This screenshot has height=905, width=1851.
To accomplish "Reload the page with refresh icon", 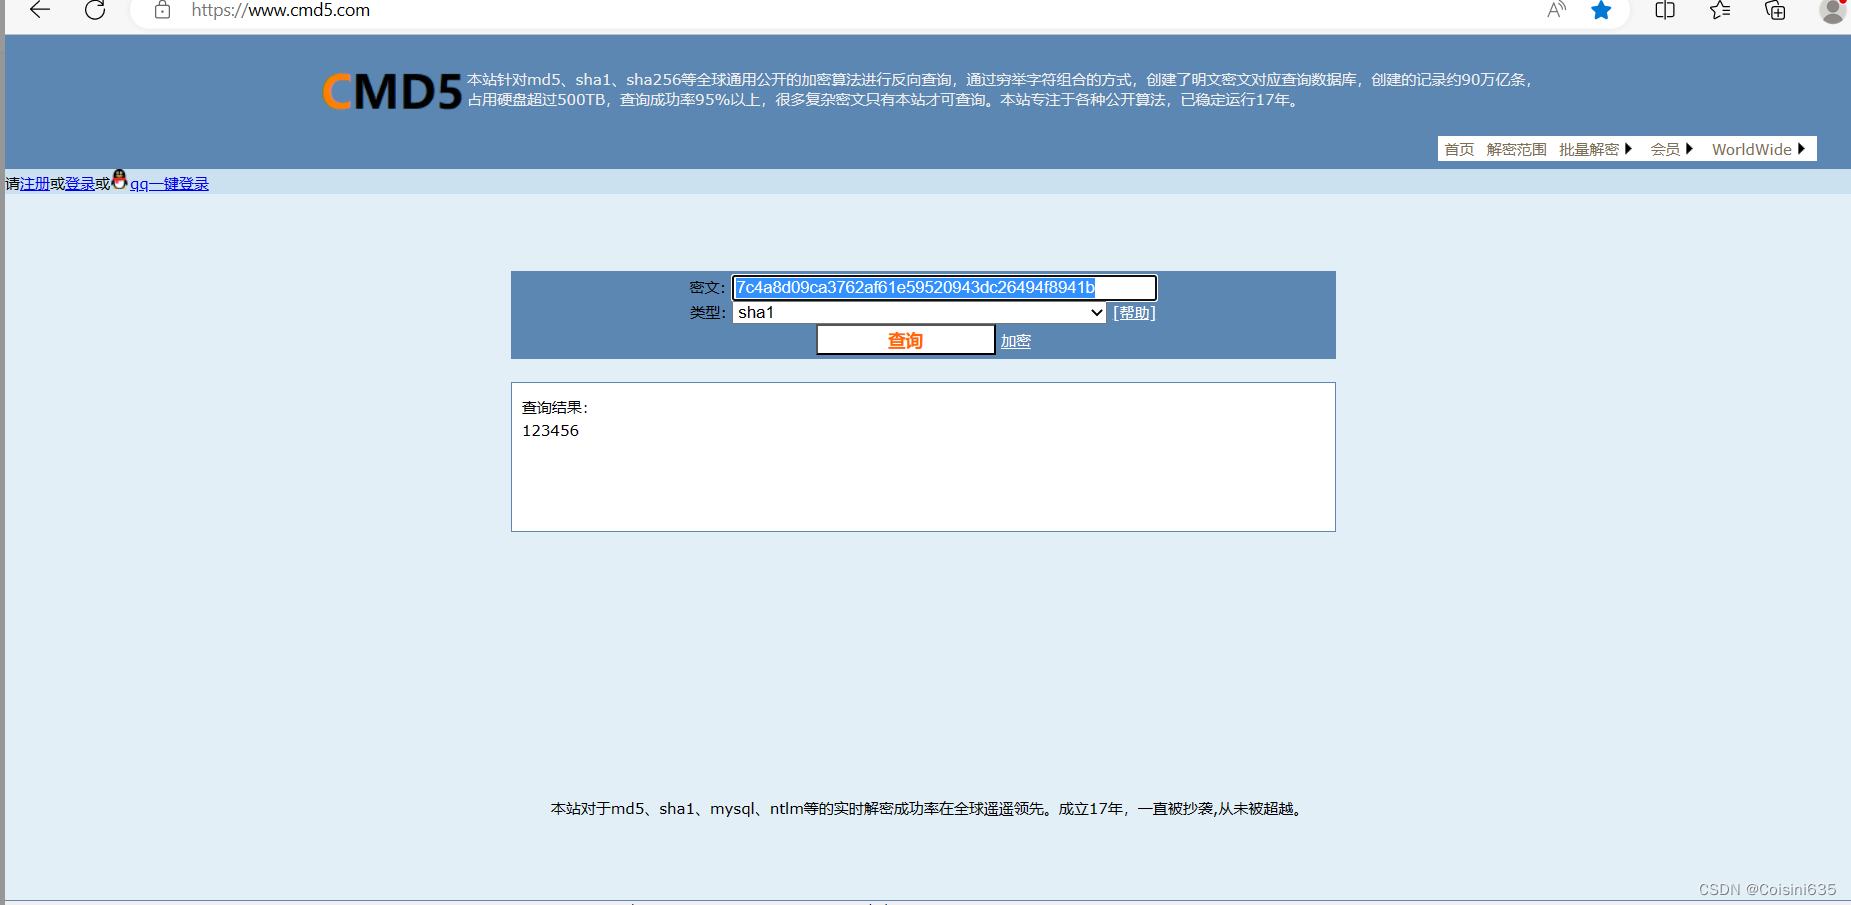I will pyautogui.click(x=95, y=10).
